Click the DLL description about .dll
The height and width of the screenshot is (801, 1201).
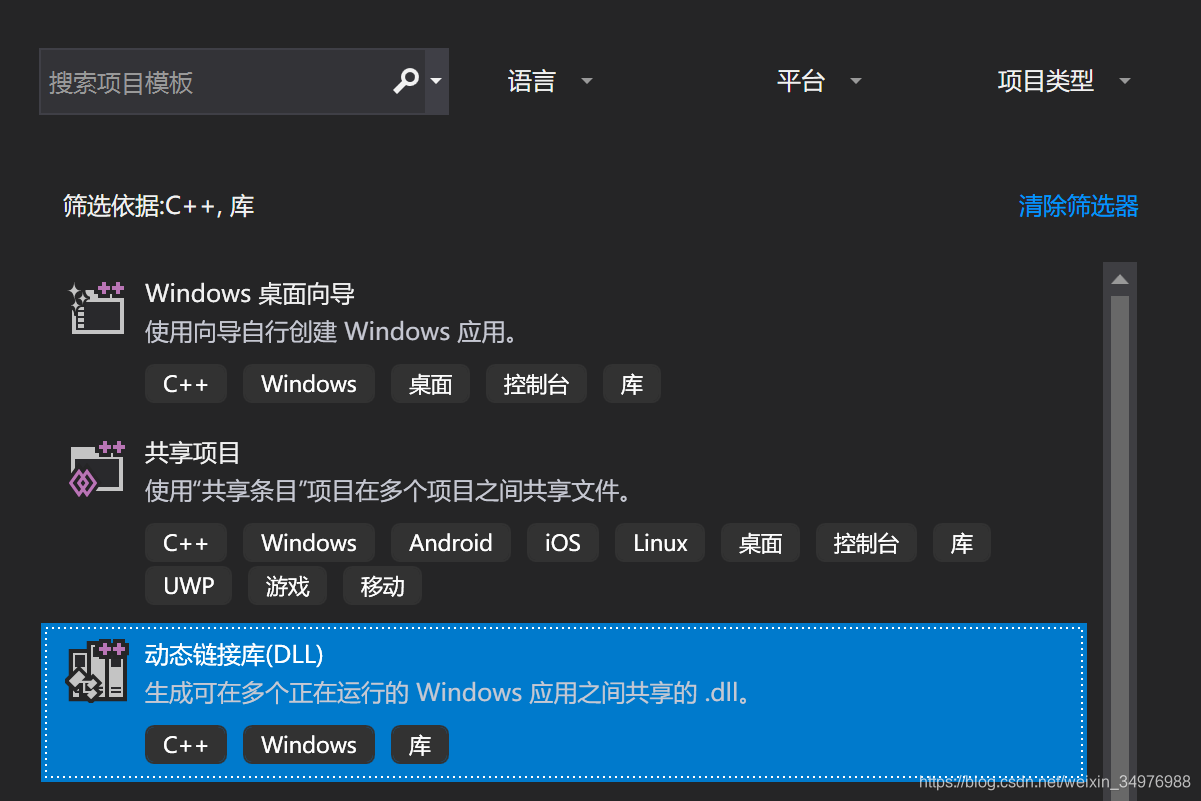click(448, 692)
